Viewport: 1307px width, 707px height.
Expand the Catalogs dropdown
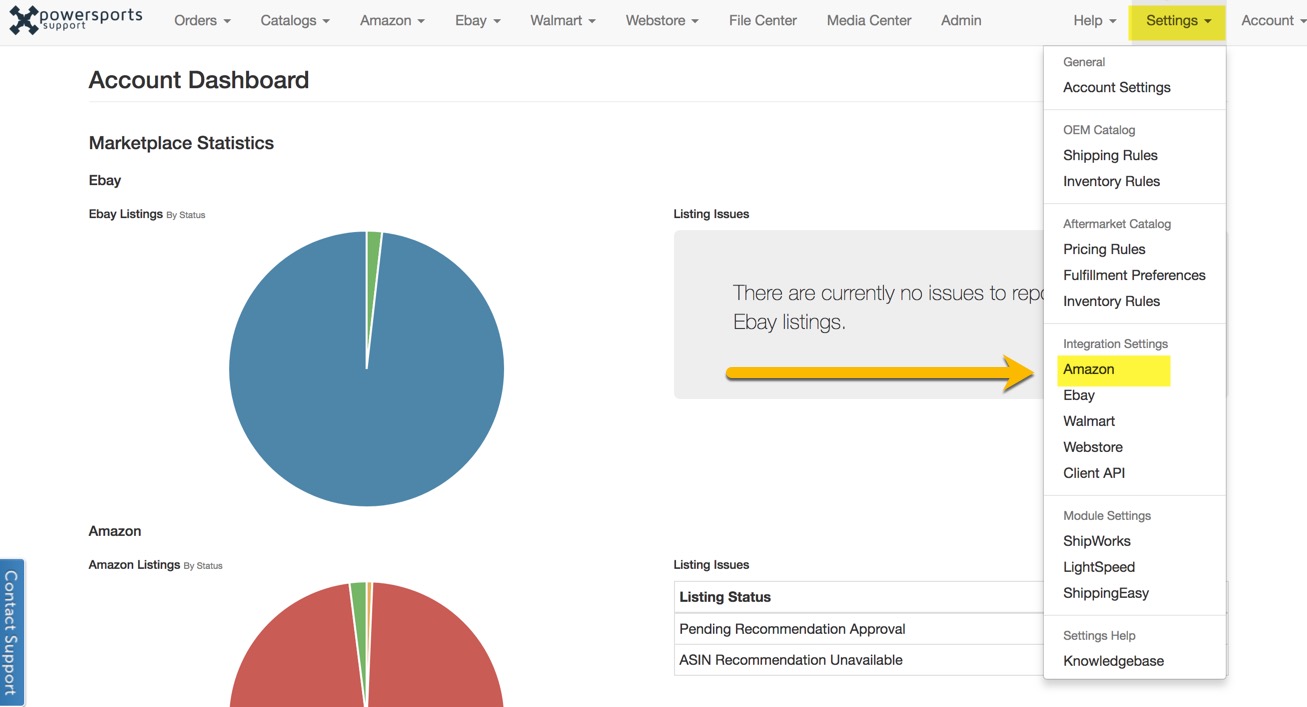pos(295,20)
